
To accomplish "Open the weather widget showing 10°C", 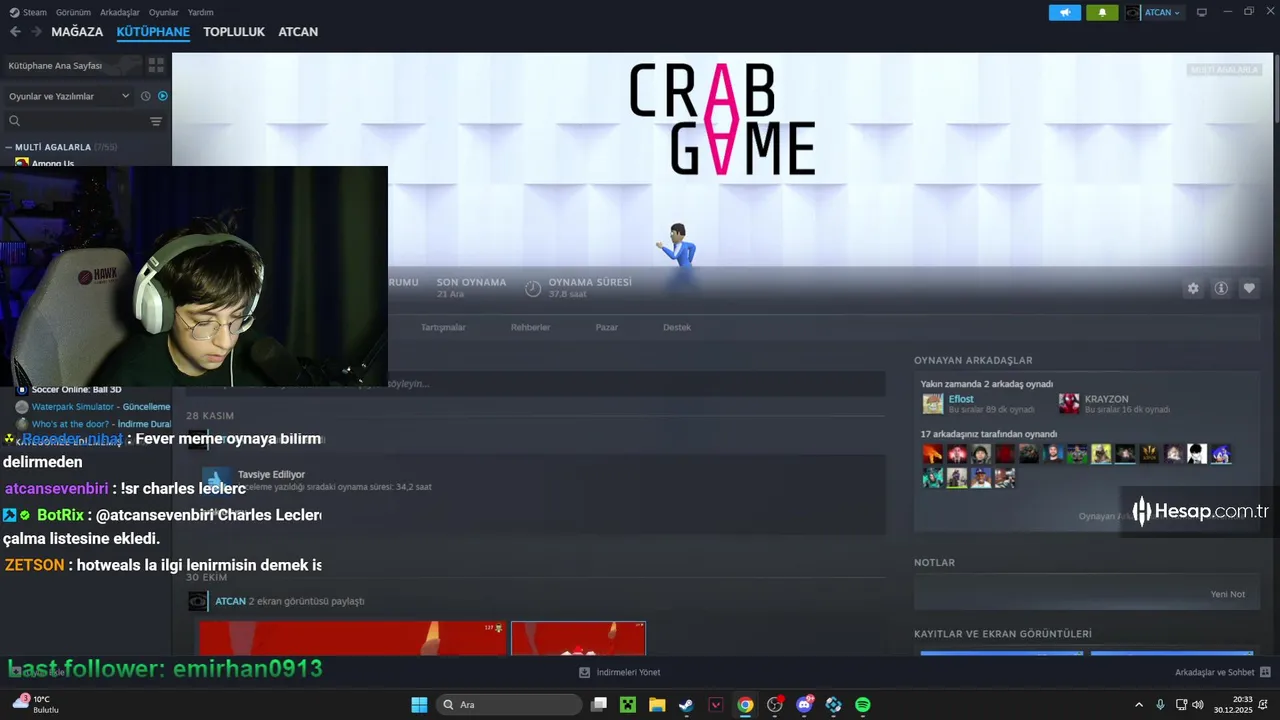I will [x=35, y=704].
